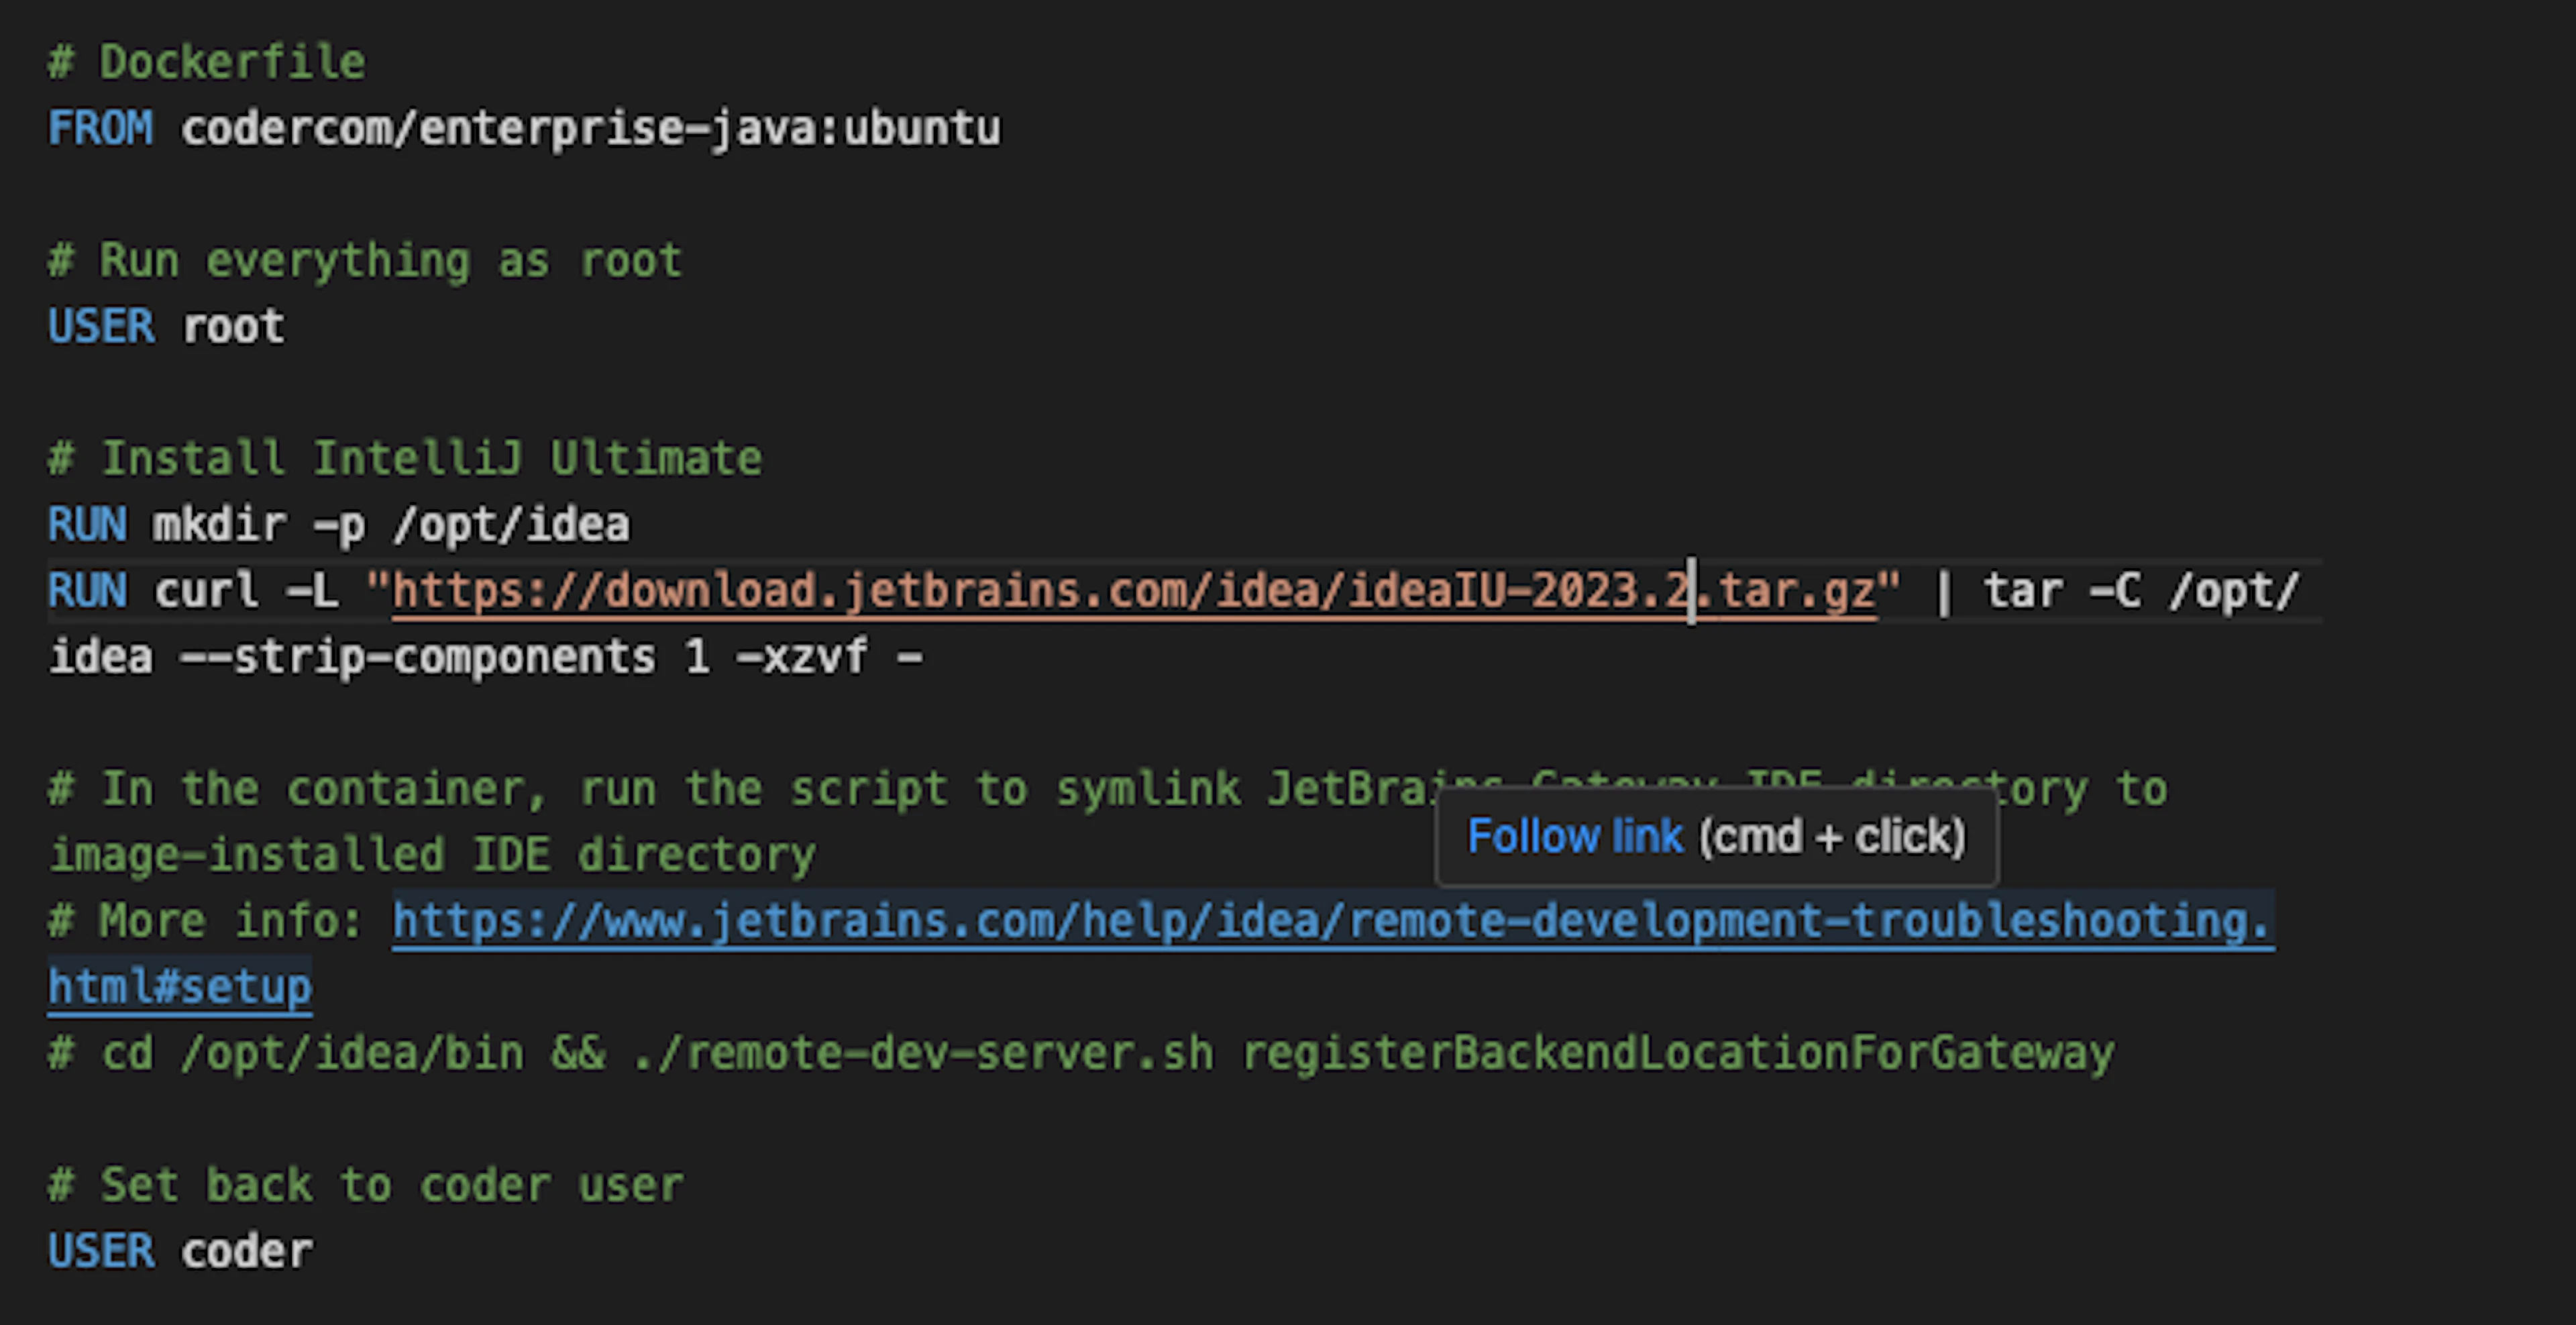This screenshot has width=2576, height=1325.
Task: Open the download.jetbrains.com ideaIU tar.gz link
Action: click(1134, 591)
